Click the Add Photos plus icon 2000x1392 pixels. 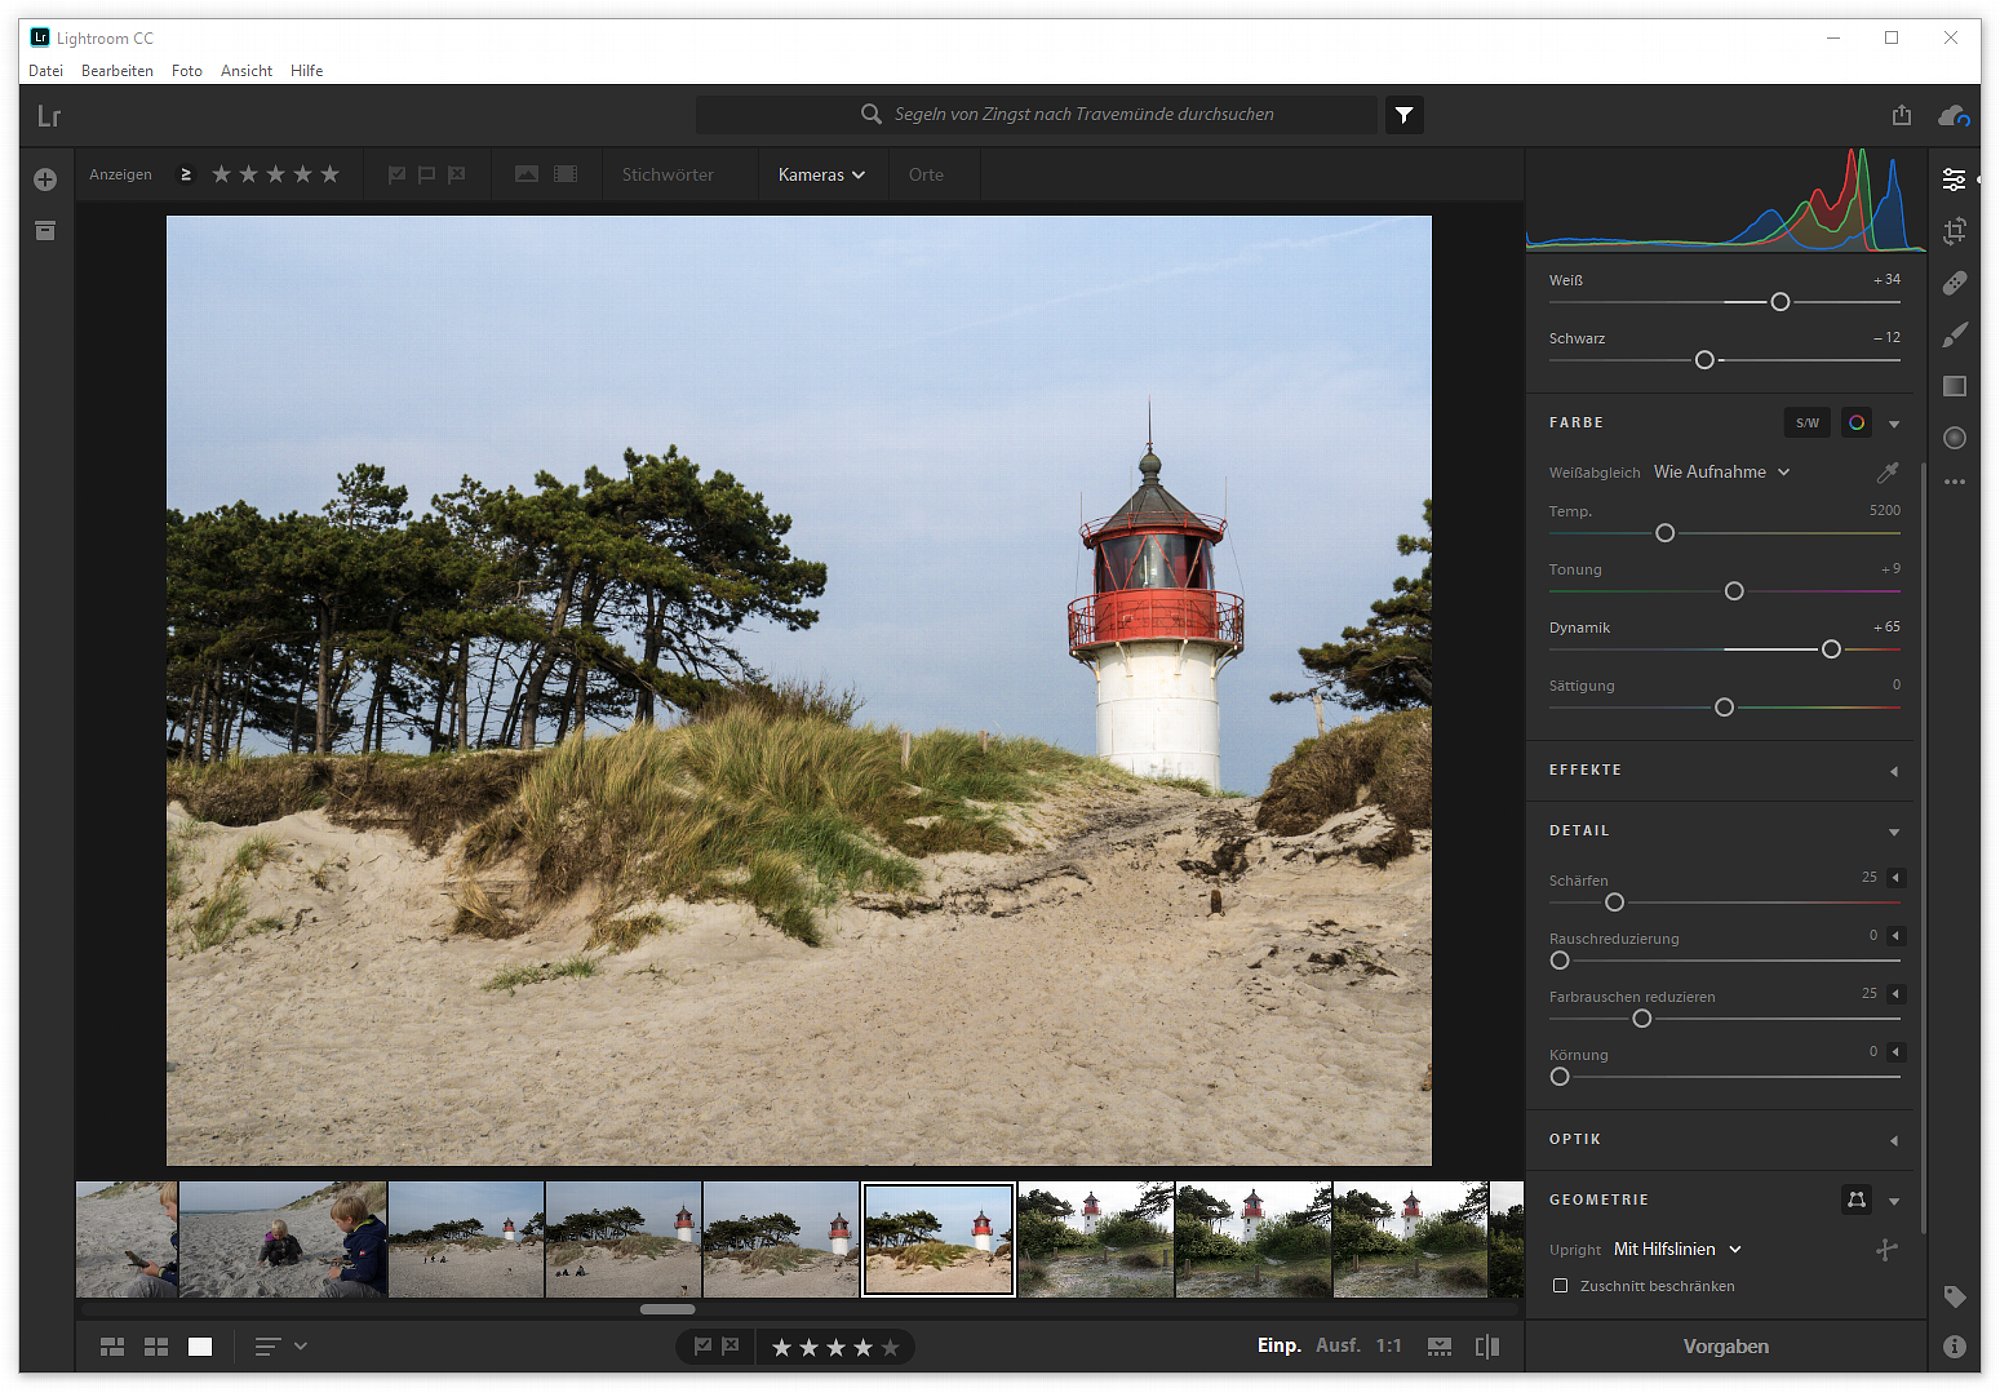45,180
